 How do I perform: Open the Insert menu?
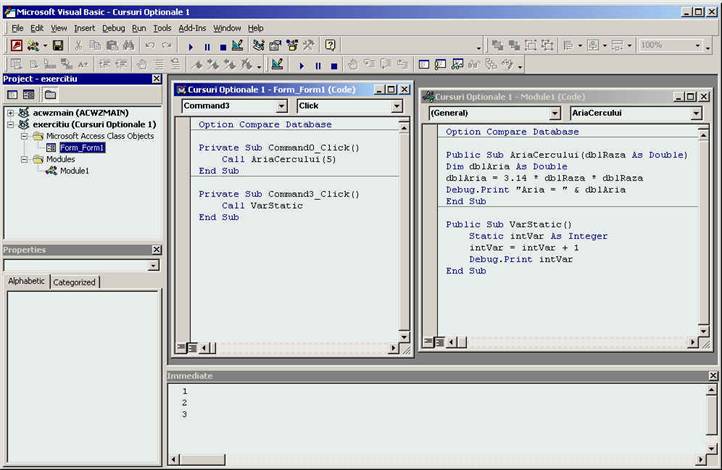click(x=84, y=28)
